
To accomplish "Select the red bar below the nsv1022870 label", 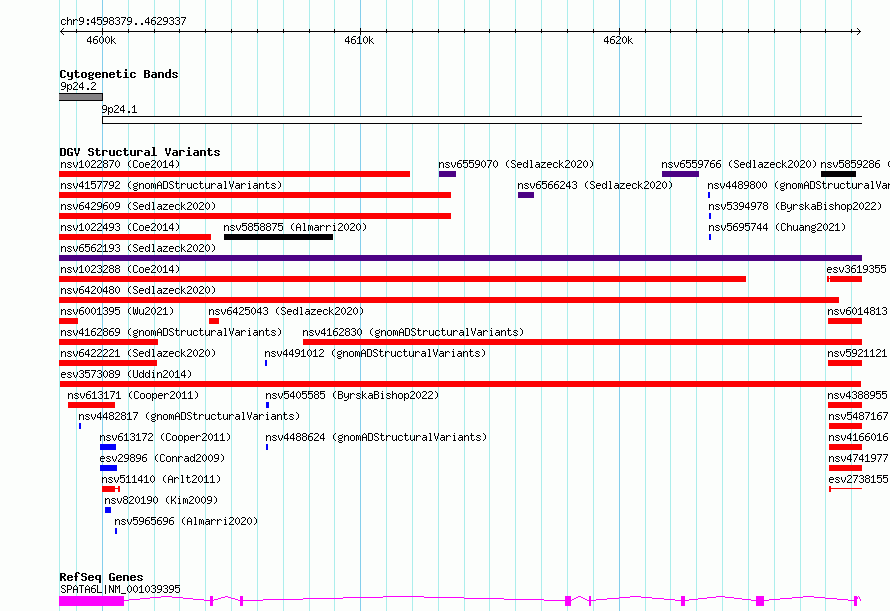I will 234,174.
